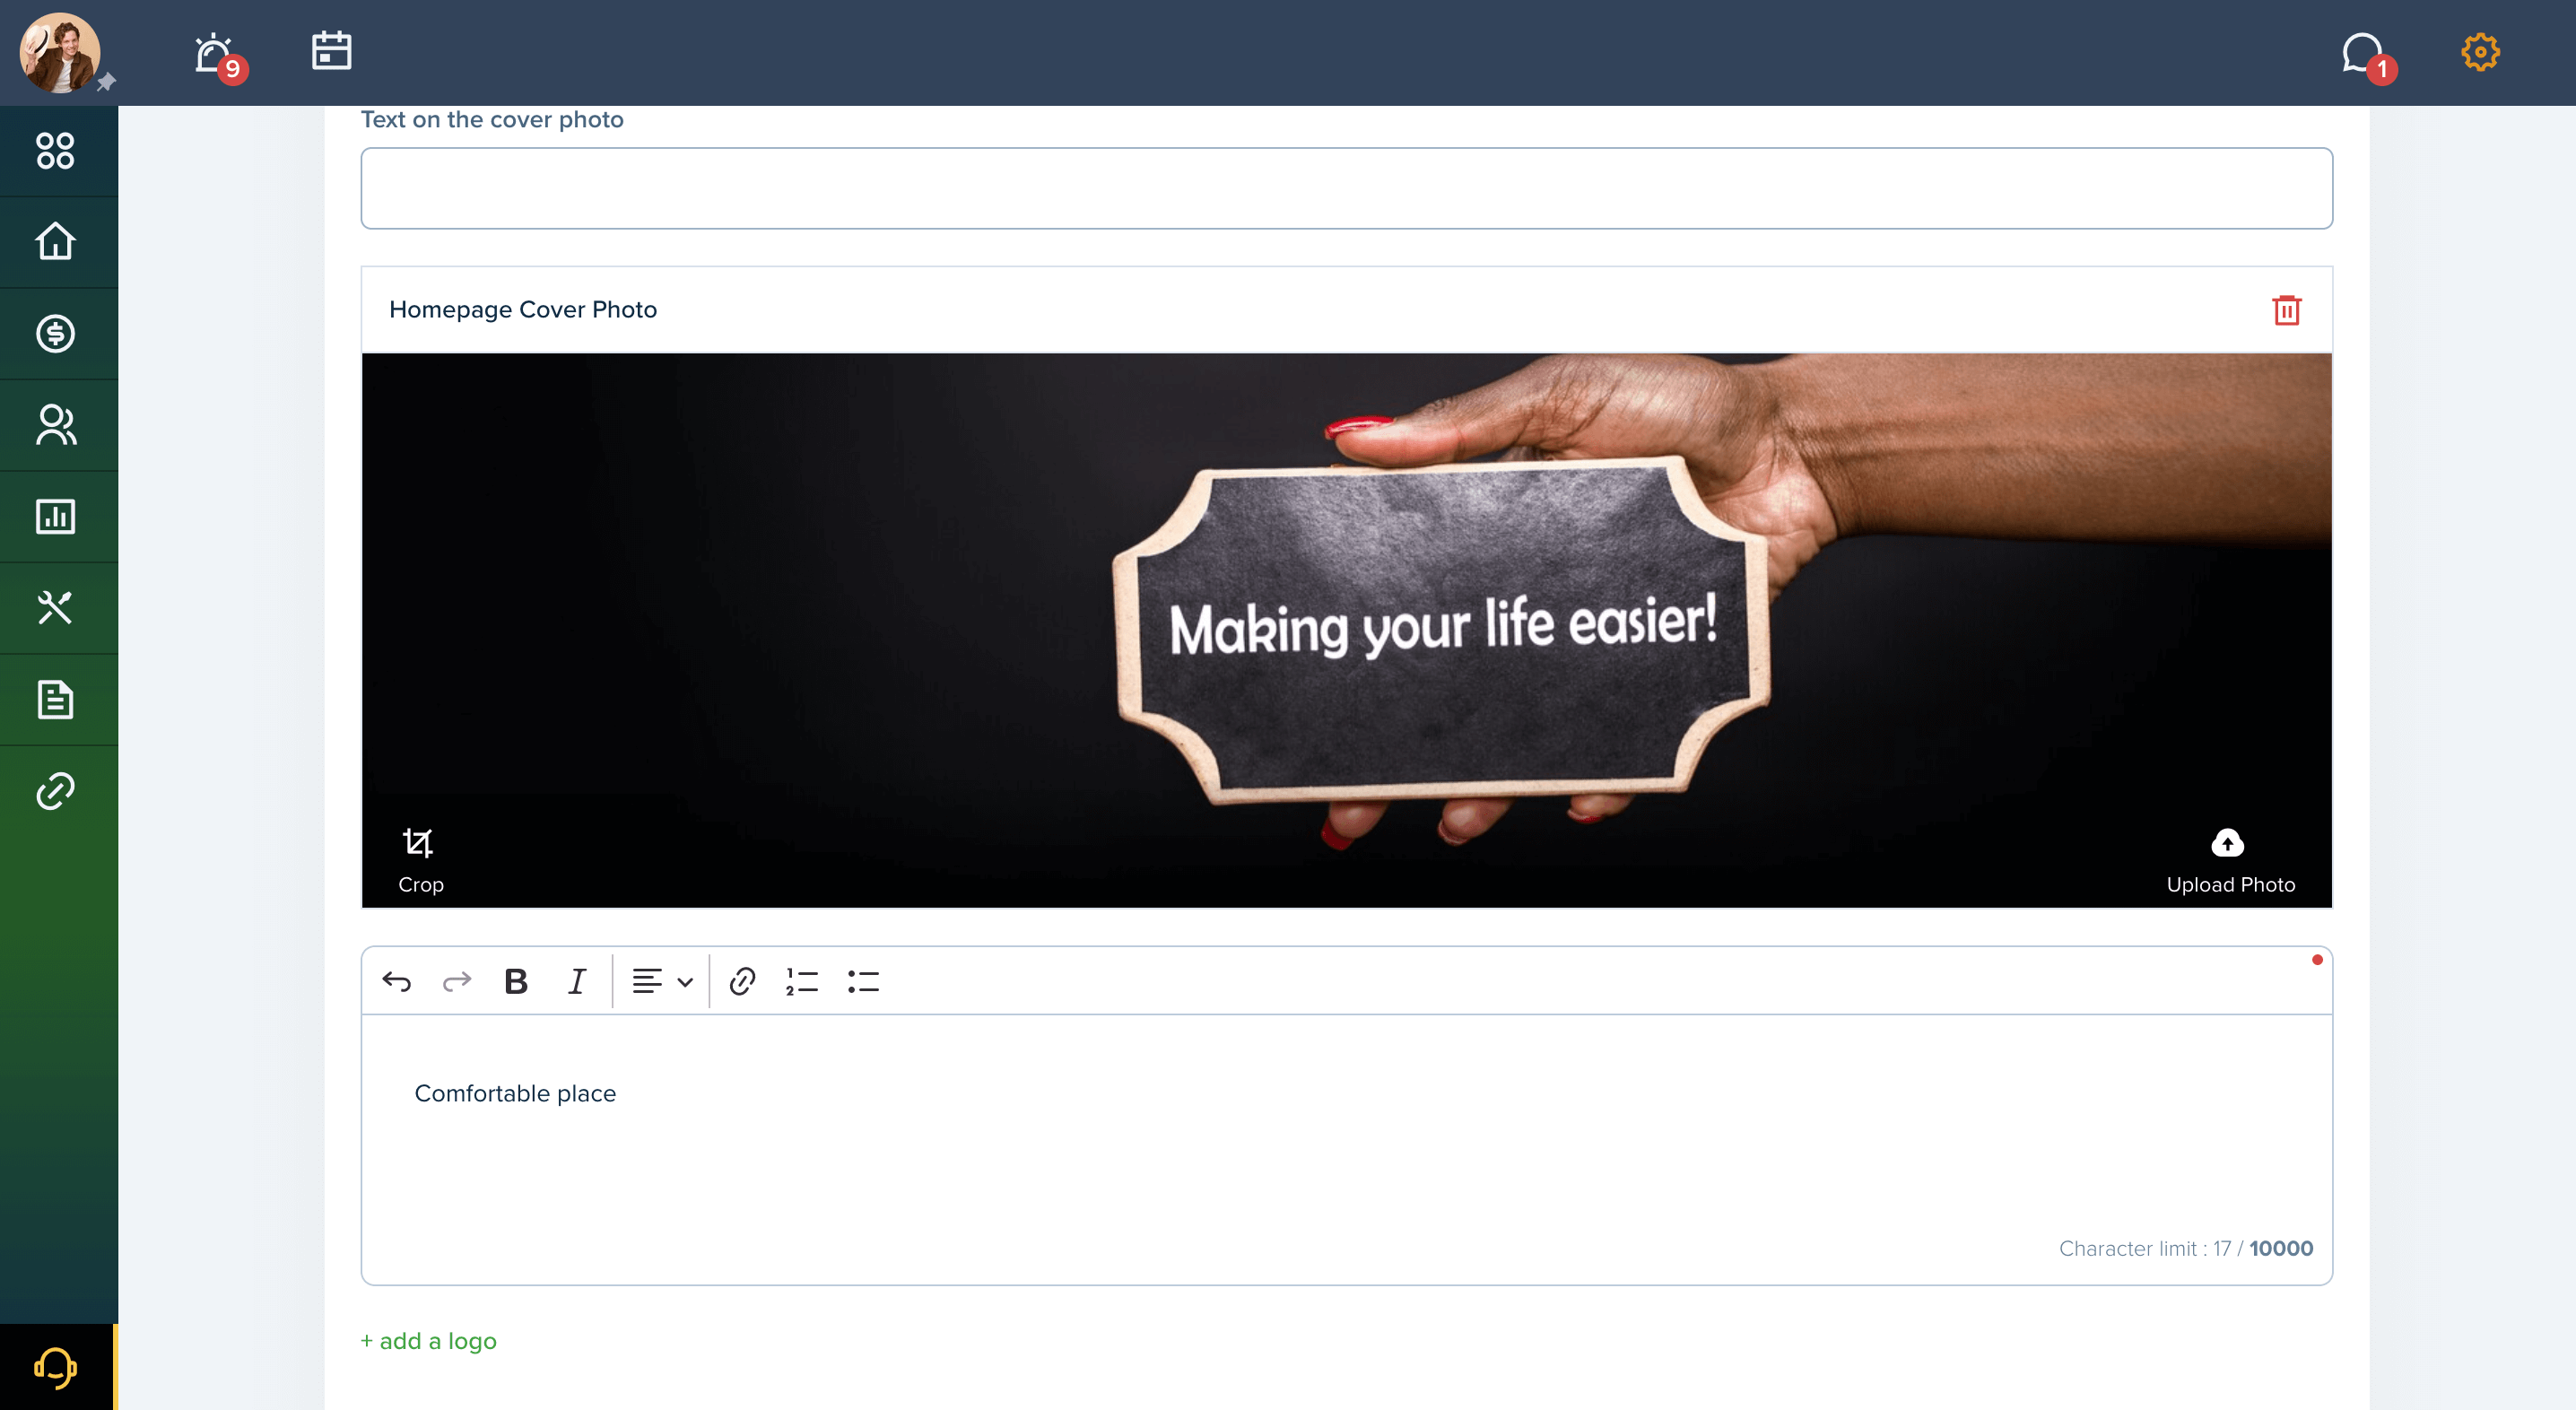
Task: Open the orange settings gear
Action: click(x=2480, y=52)
